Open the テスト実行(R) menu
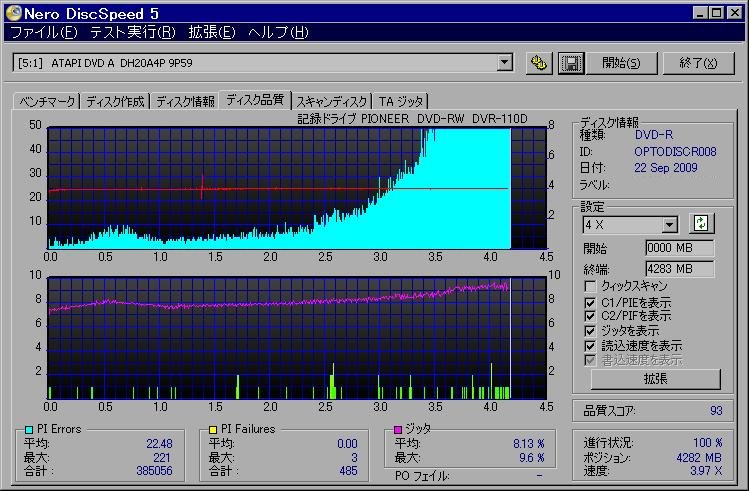The height and width of the screenshot is (491, 749). pyautogui.click(x=133, y=32)
